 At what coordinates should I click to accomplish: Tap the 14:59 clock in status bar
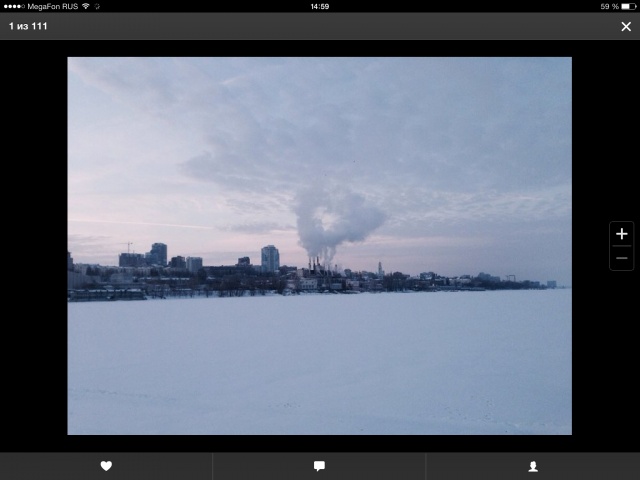[x=319, y=6]
